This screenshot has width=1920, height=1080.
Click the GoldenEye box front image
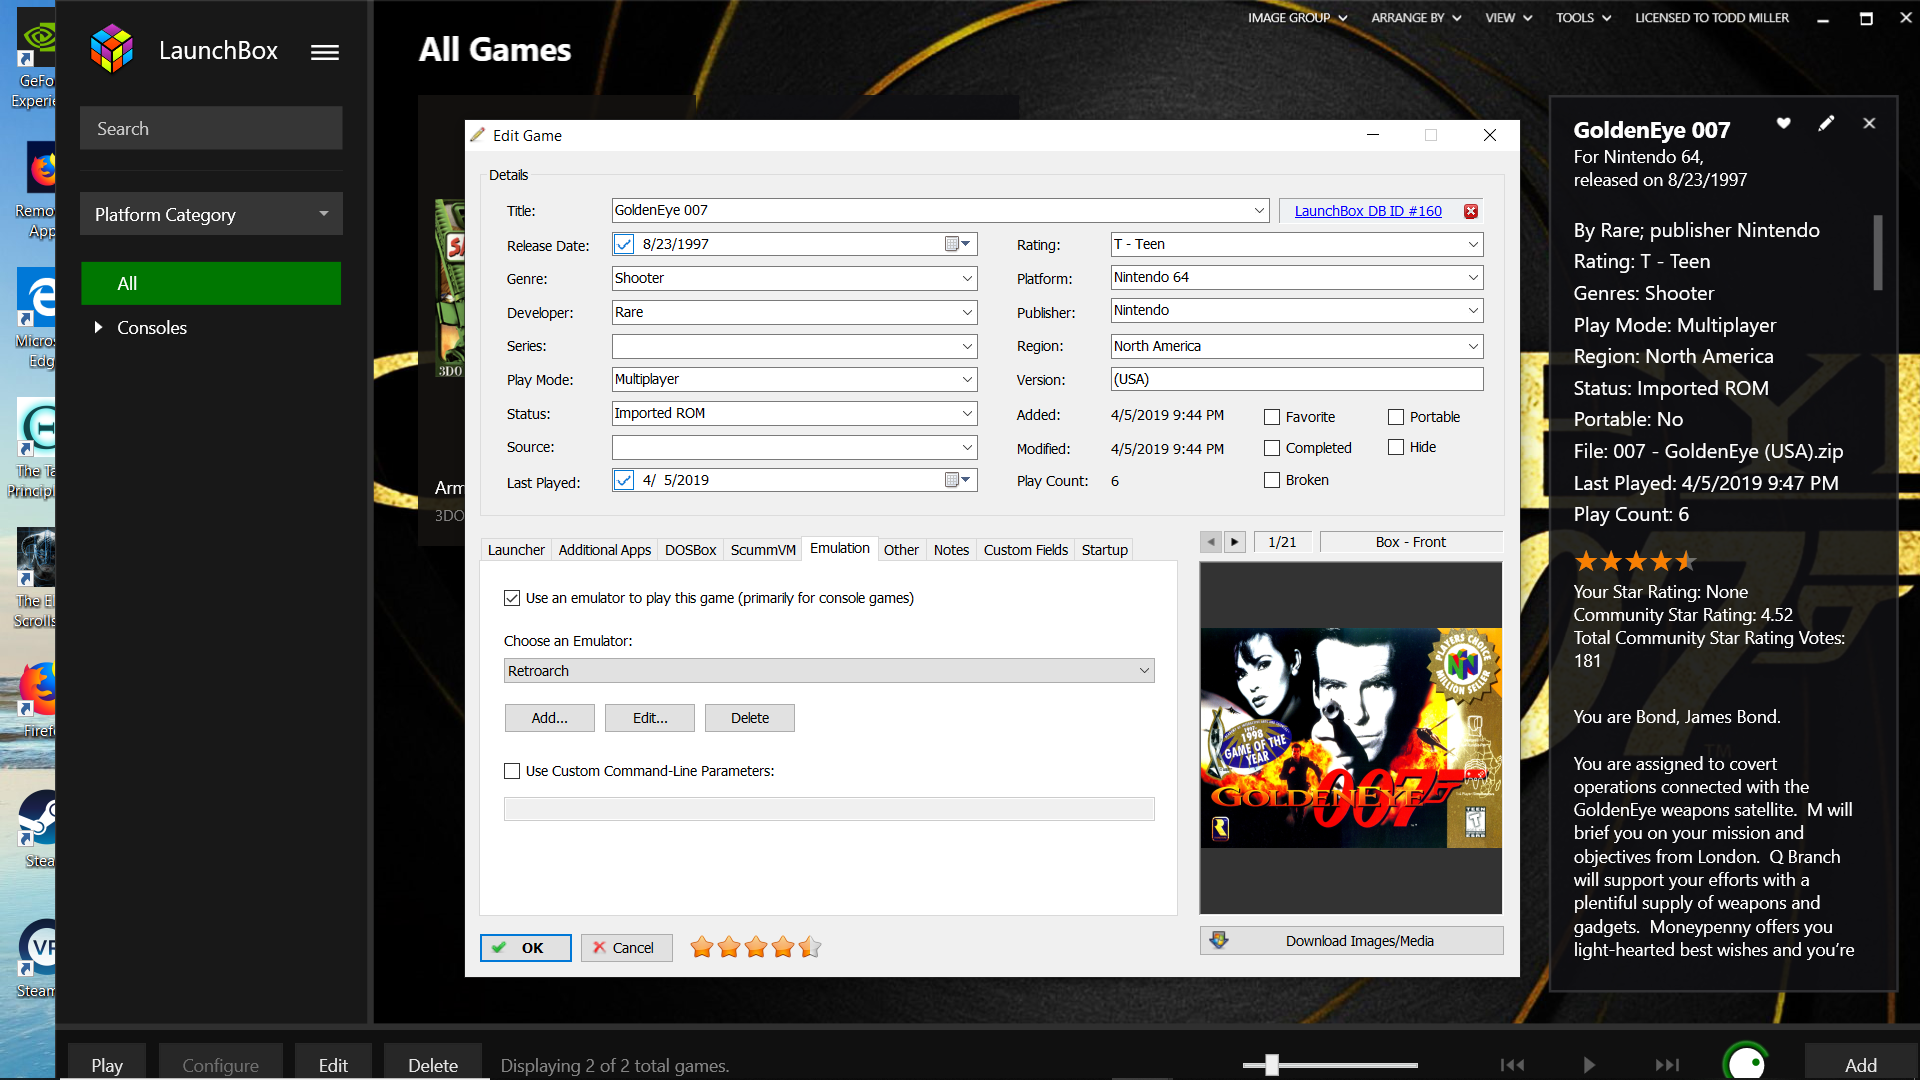pos(1351,738)
